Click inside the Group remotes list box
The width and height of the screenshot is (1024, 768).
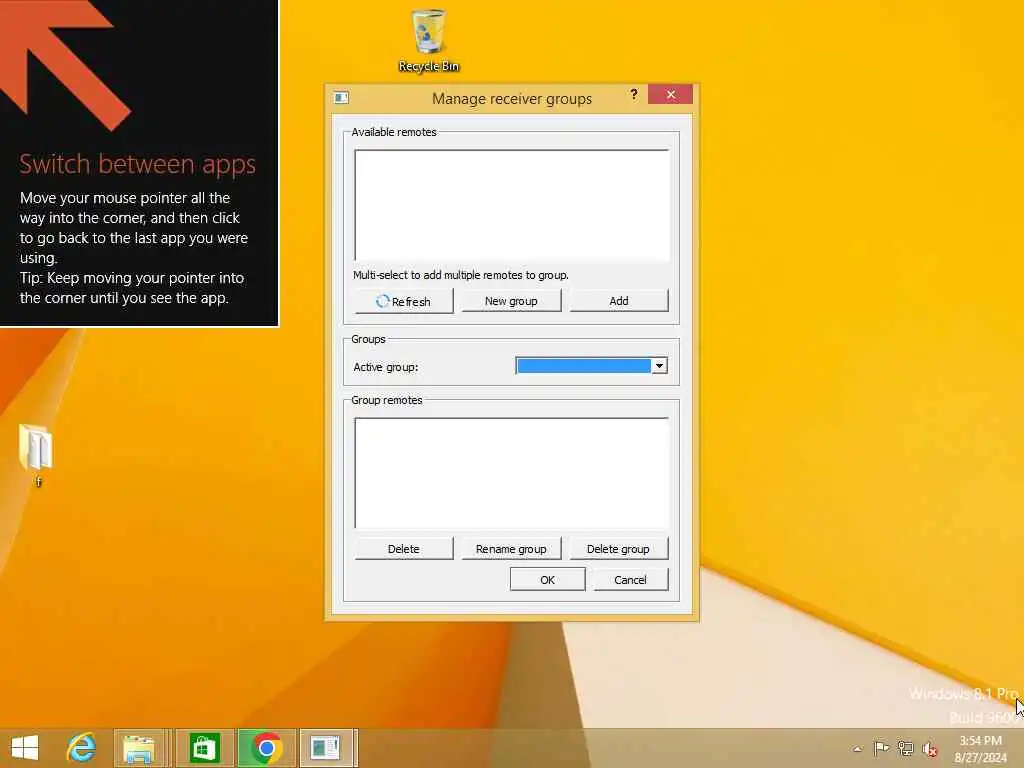512,473
